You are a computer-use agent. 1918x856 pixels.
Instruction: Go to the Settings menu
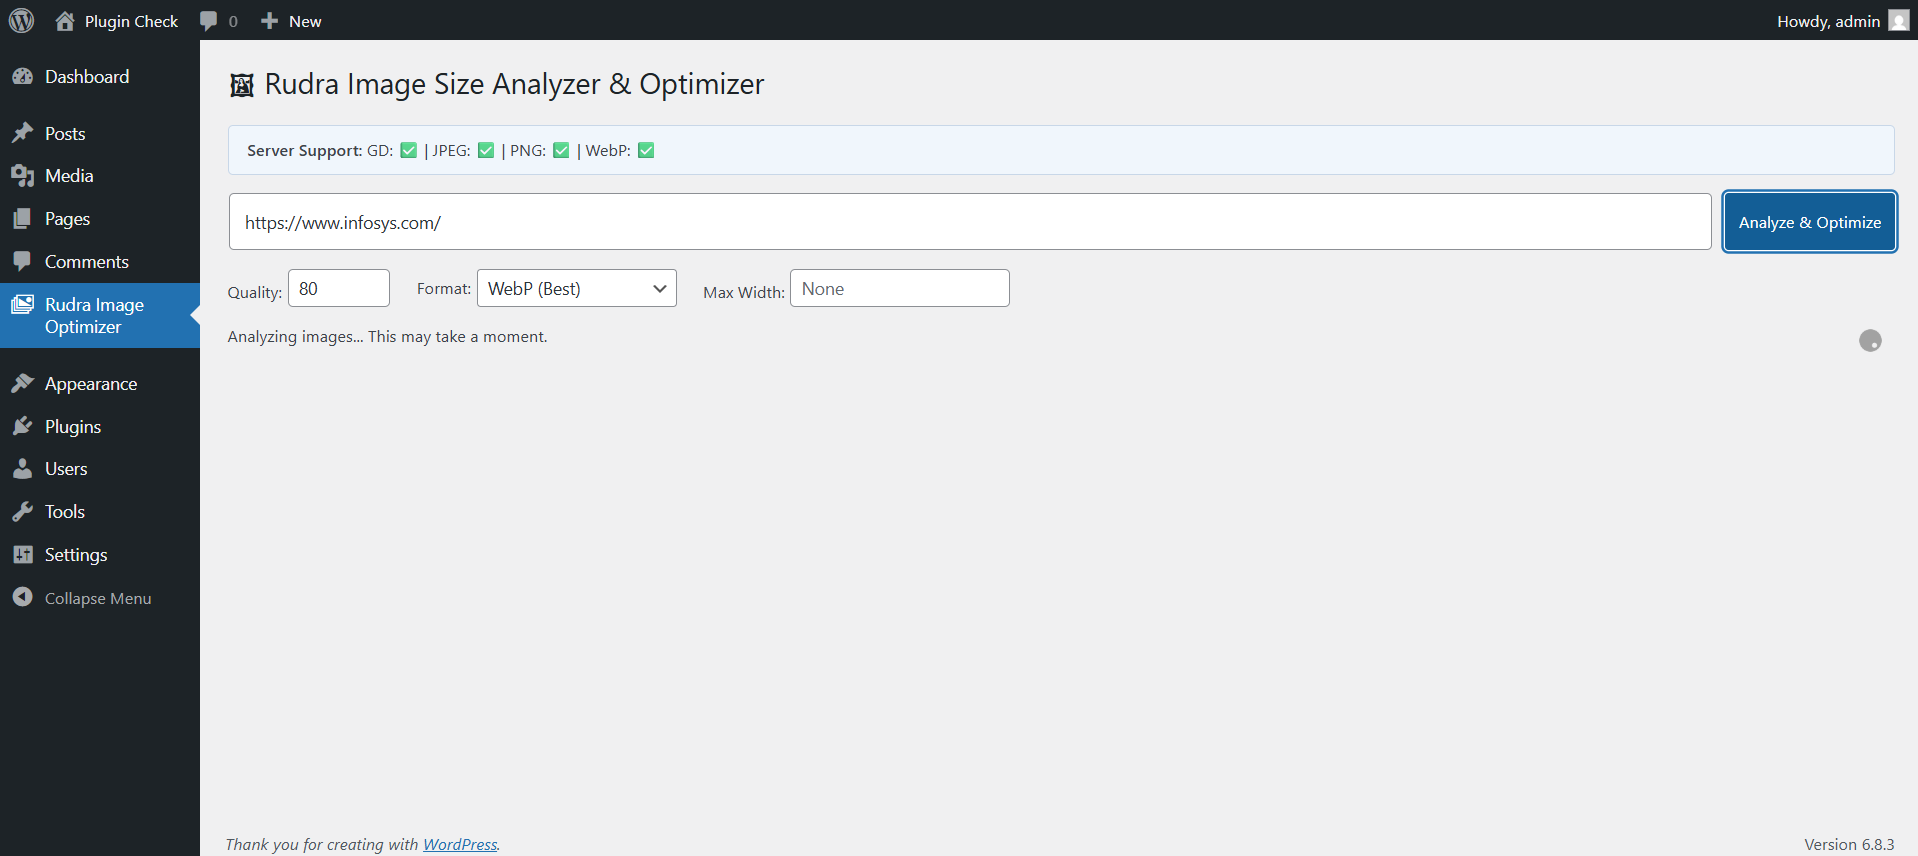tap(76, 555)
